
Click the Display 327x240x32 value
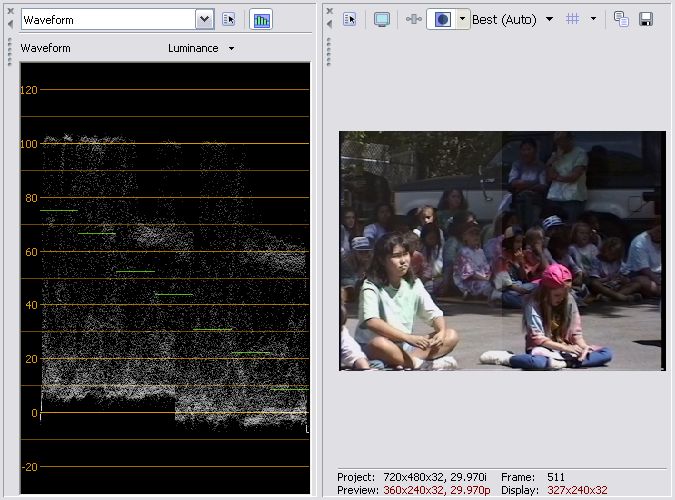[577, 490]
